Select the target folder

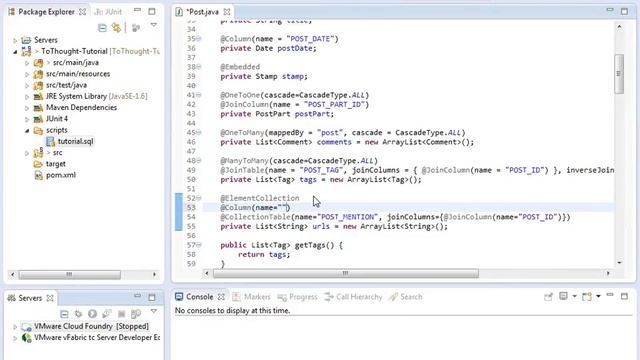pos(56,164)
